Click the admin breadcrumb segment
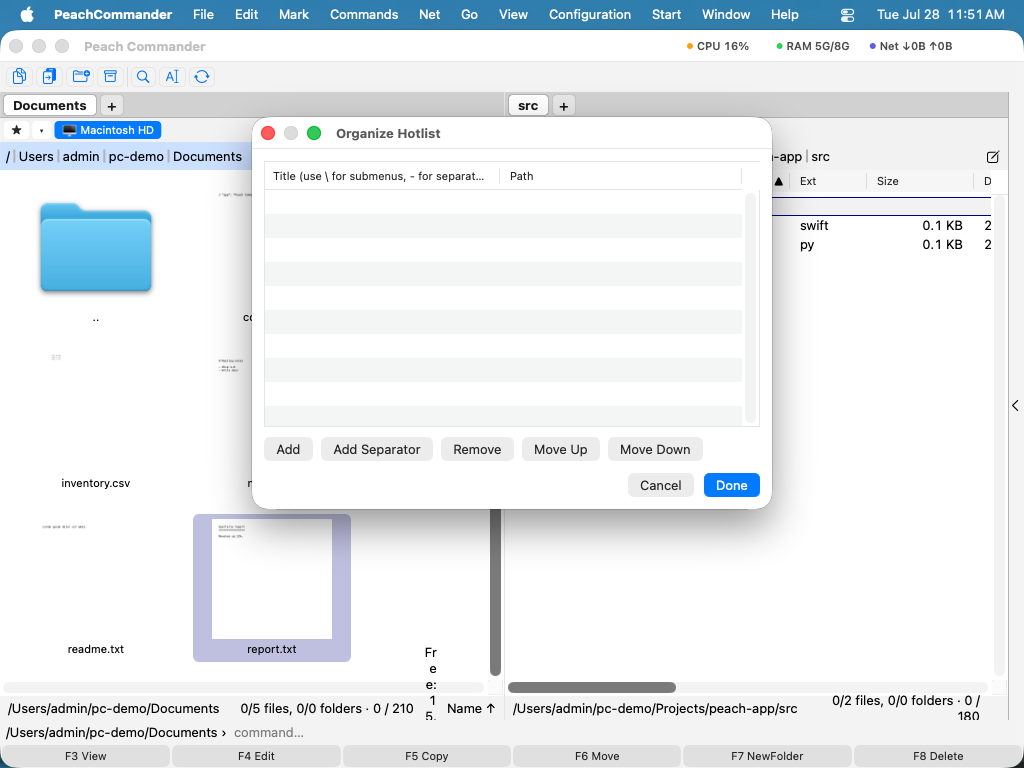The height and width of the screenshot is (768, 1024). (x=81, y=157)
